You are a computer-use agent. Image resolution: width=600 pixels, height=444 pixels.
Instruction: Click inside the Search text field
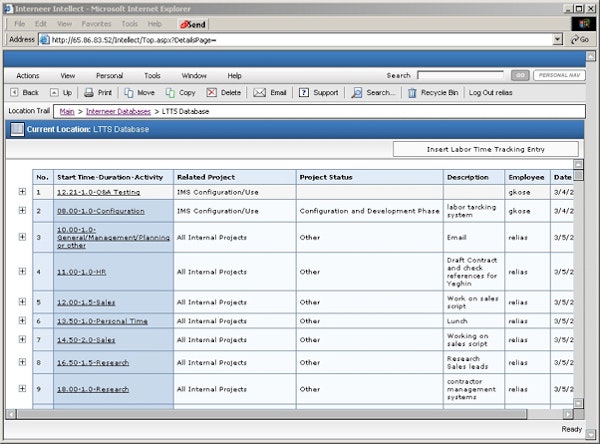(x=460, y=75)
